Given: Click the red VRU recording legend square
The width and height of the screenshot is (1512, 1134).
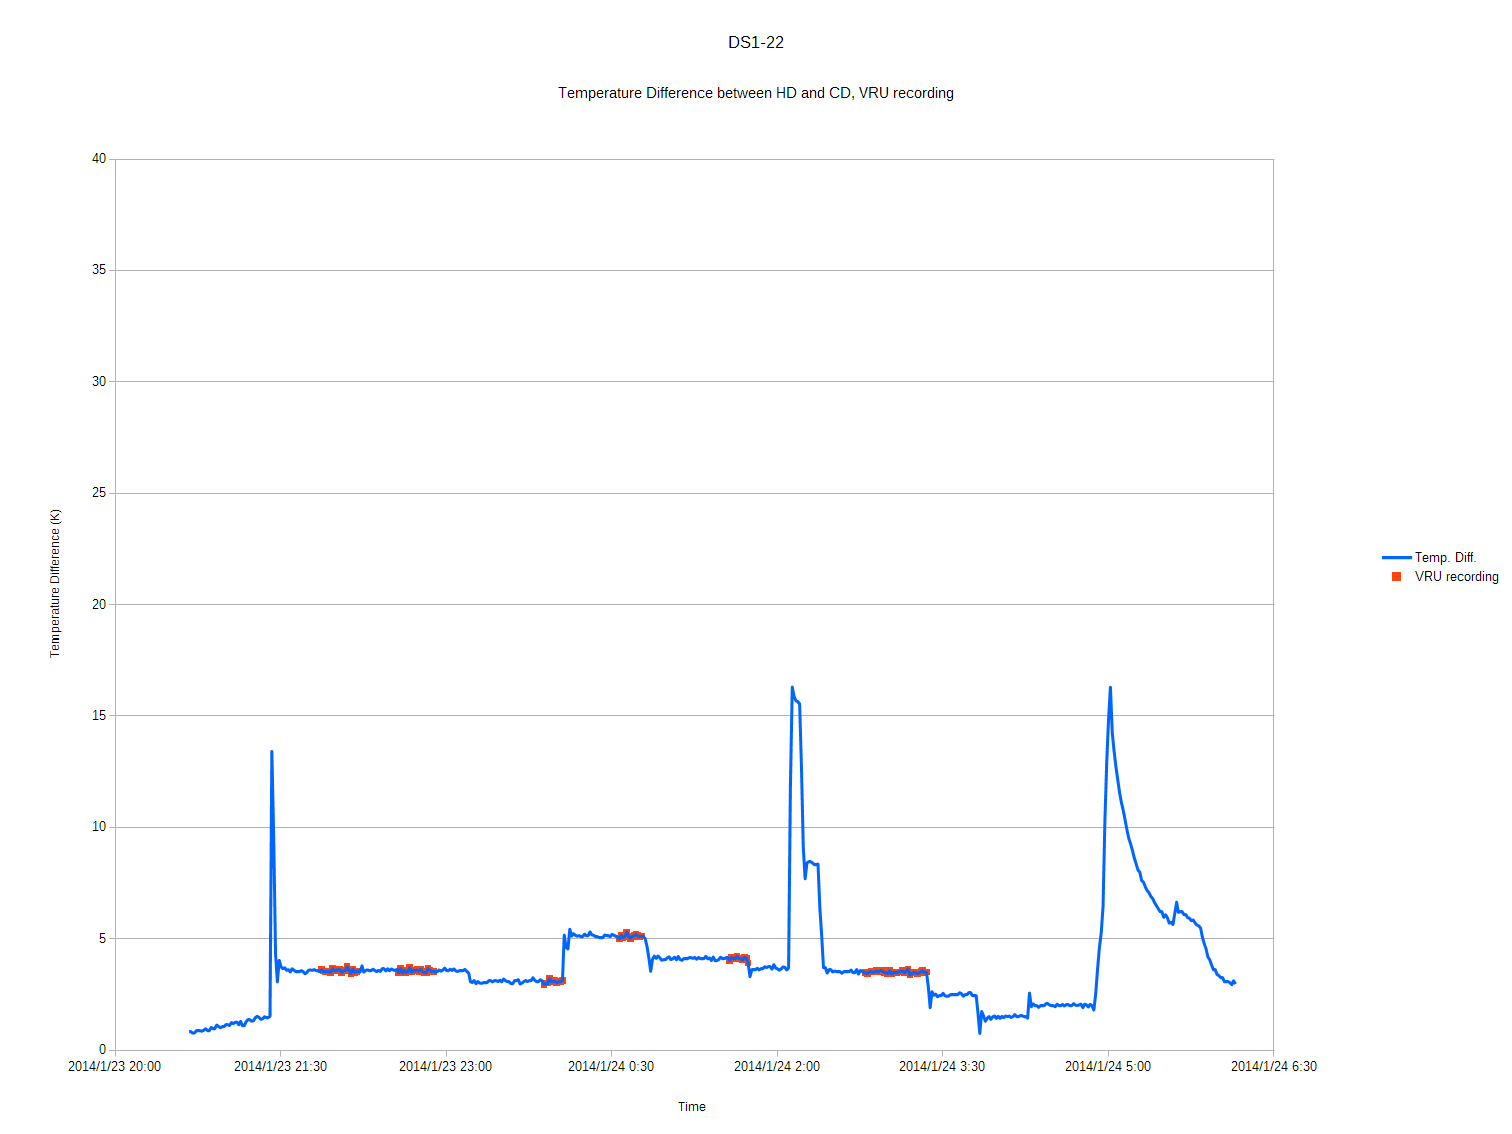Looking at the screenshot, I should click(1396, 577).
